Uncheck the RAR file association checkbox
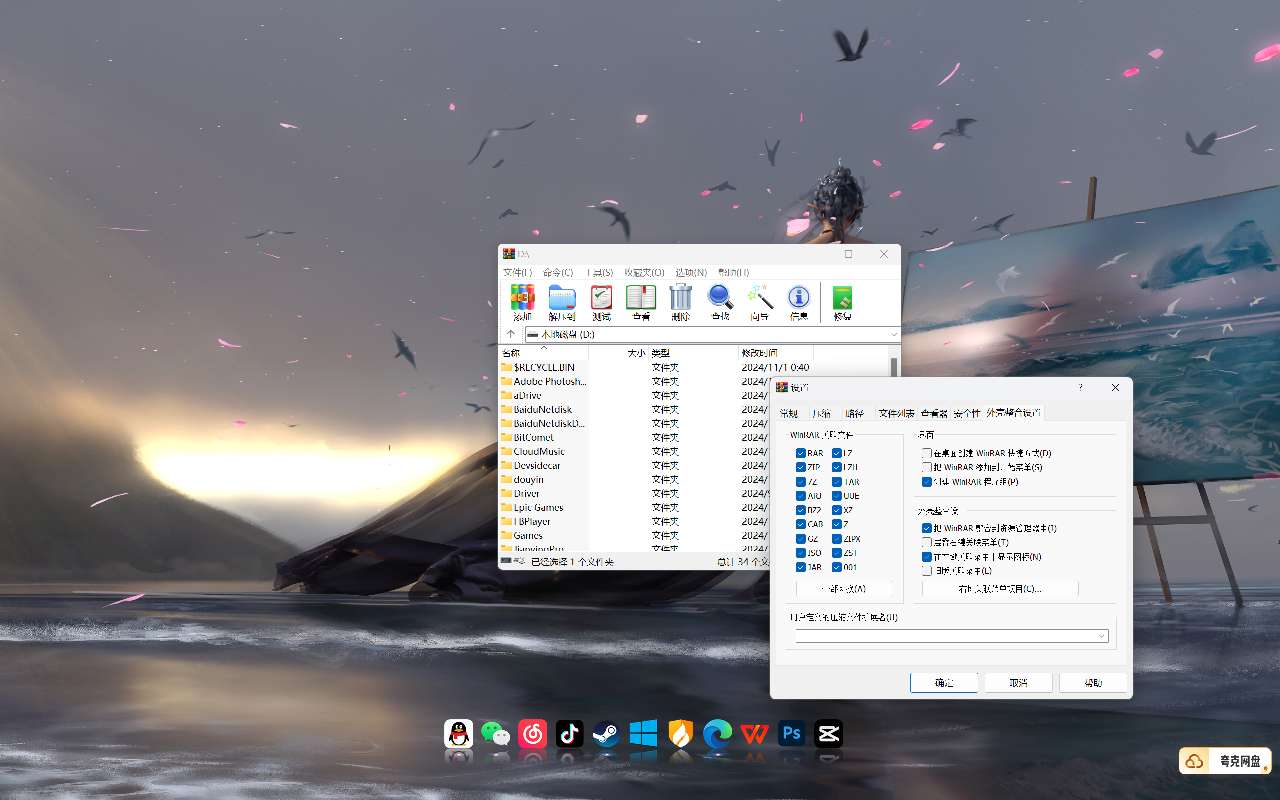 (801, 453)
